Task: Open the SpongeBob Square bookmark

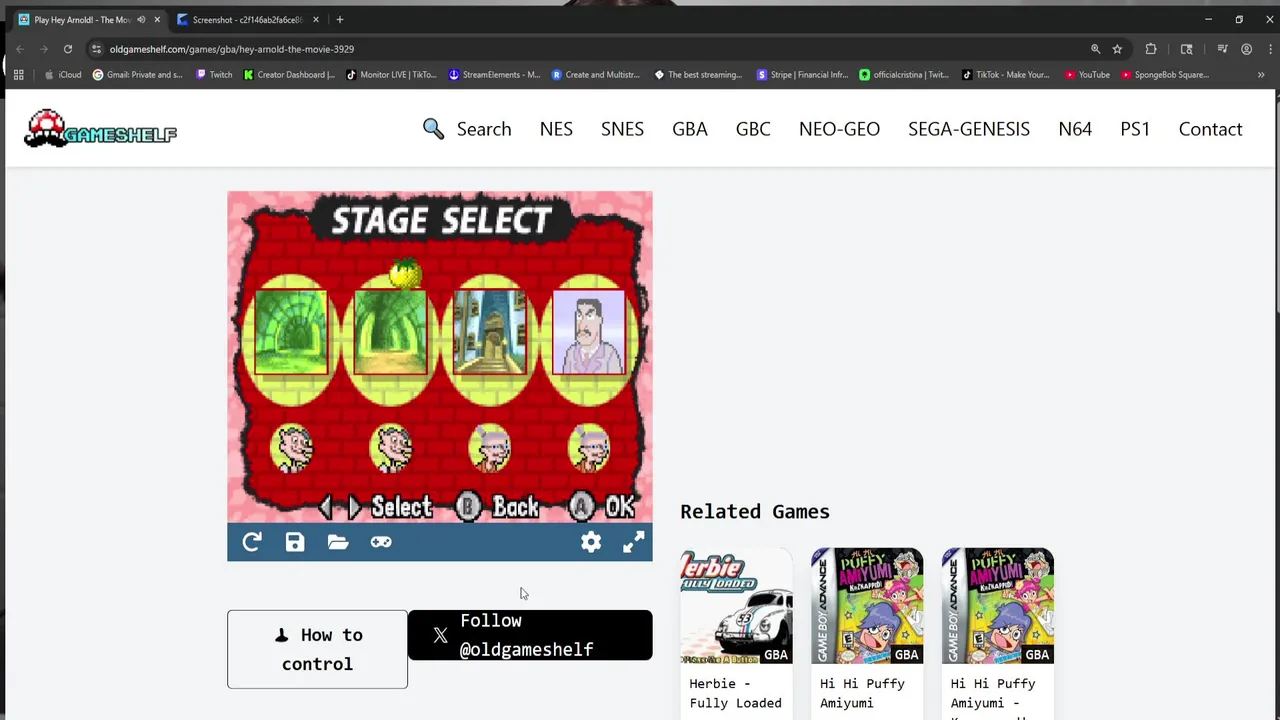Action: 1165,75
